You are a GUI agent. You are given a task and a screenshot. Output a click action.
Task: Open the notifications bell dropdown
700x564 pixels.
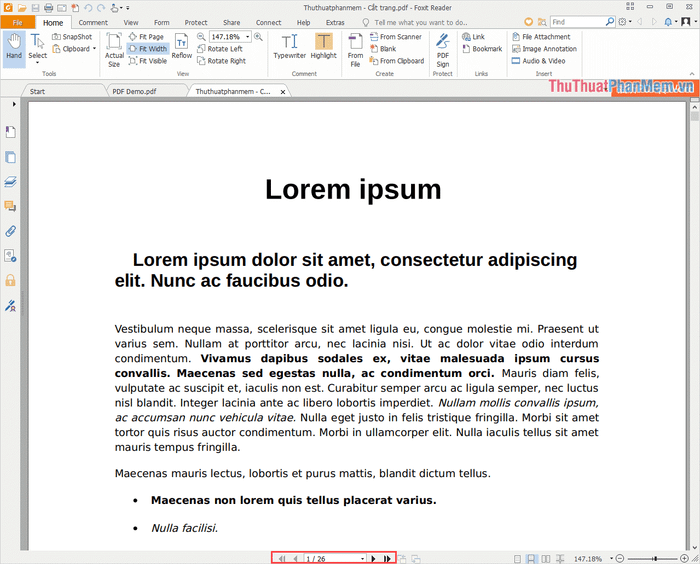click(671, 22)
